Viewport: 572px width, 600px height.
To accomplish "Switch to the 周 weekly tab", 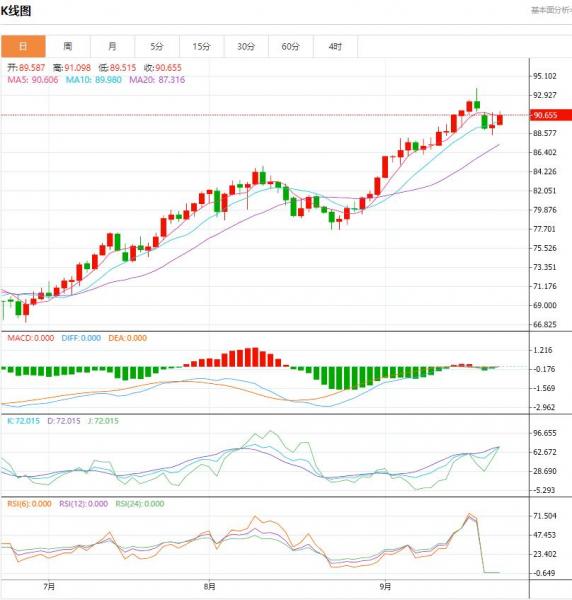I will [68, 47].
